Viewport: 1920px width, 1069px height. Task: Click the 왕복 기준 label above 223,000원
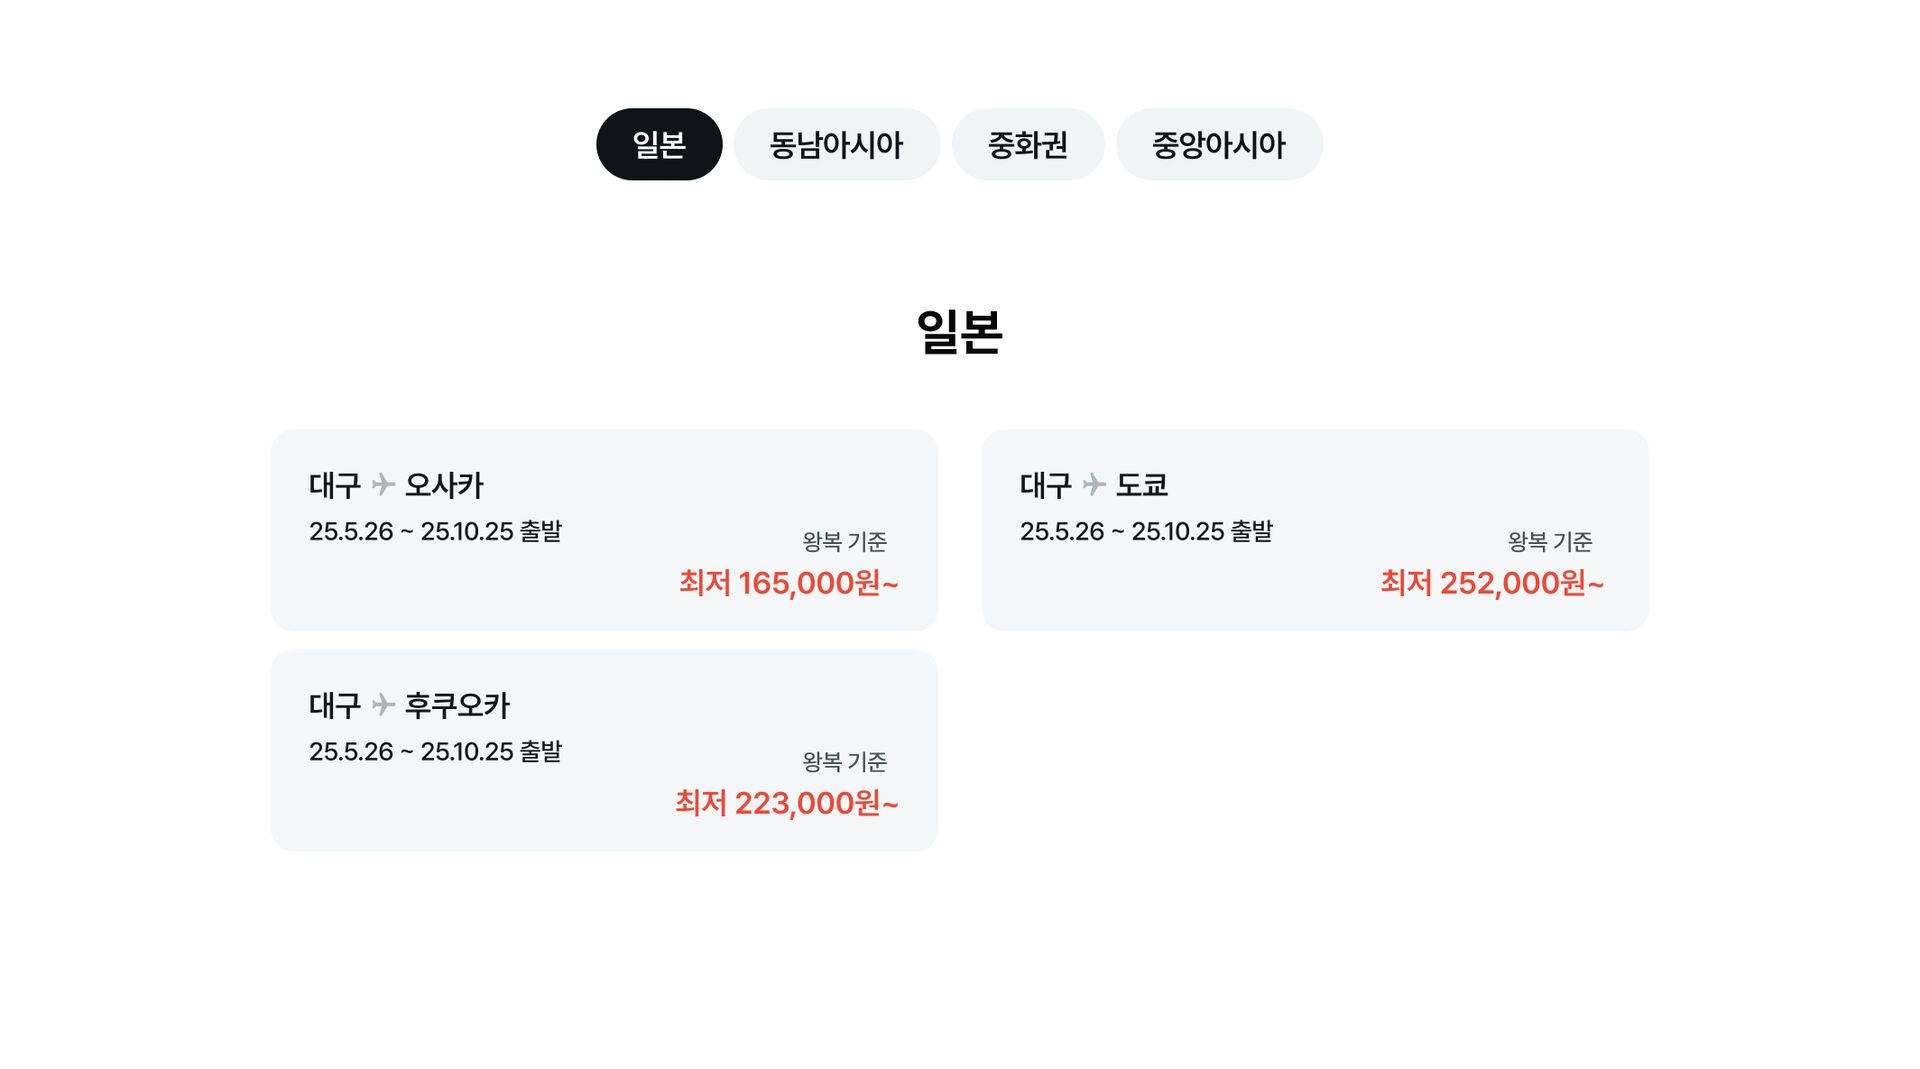(x=844, y=762)
